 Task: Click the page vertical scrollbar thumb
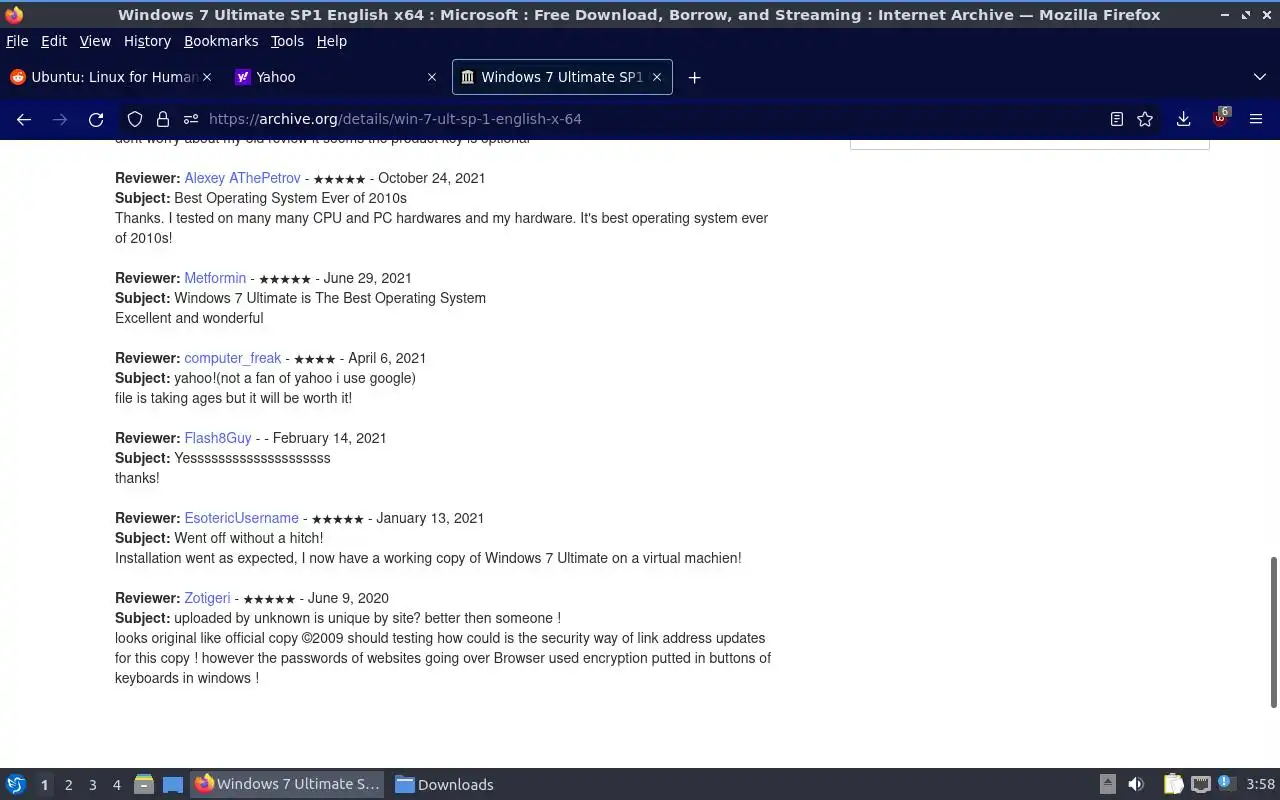pos(1273,632)
